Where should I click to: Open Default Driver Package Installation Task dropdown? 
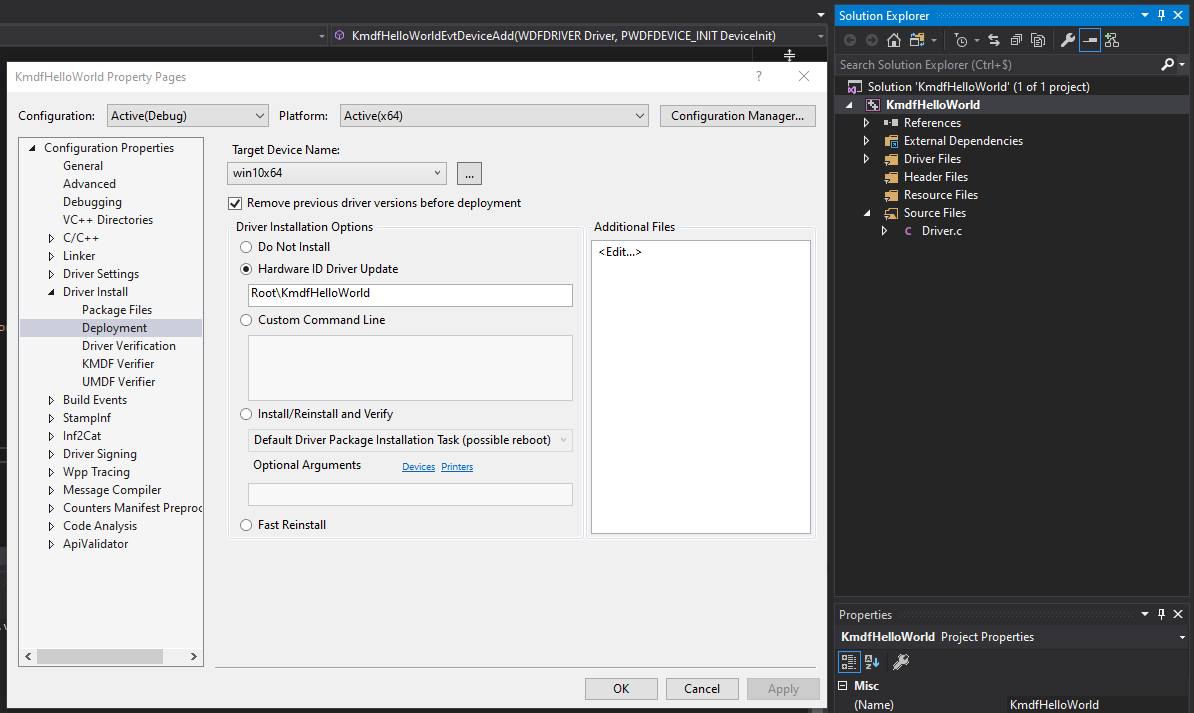click(410, 440)
